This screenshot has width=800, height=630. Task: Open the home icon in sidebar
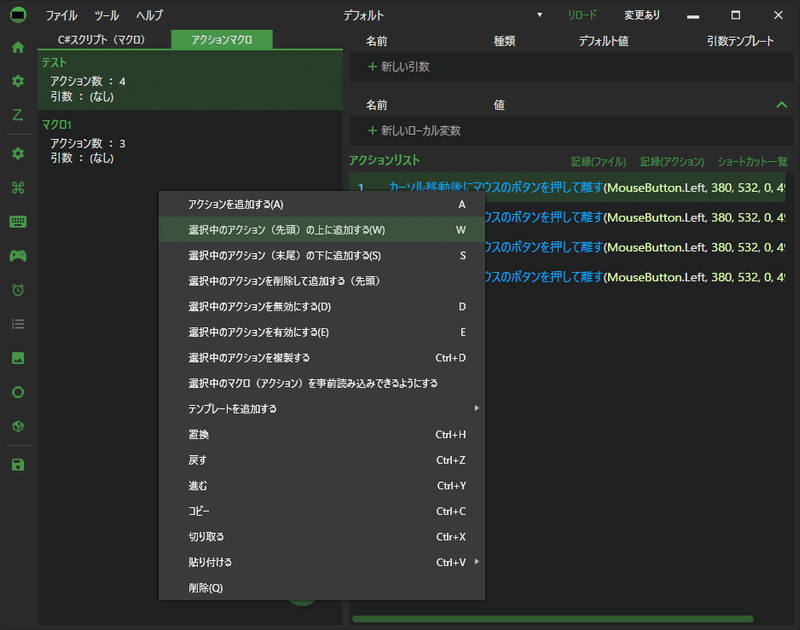tap(18, 47)
